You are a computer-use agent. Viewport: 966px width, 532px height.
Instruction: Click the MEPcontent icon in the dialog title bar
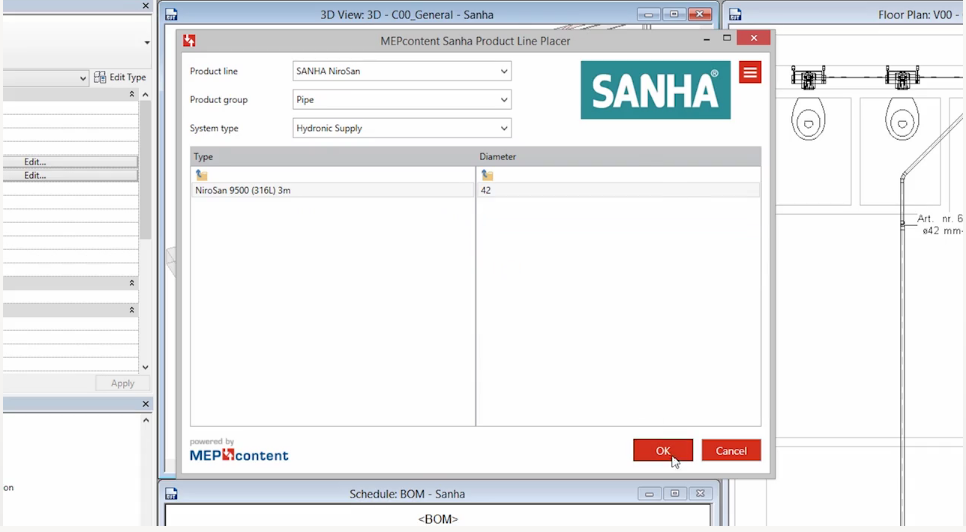coord(189,41)
